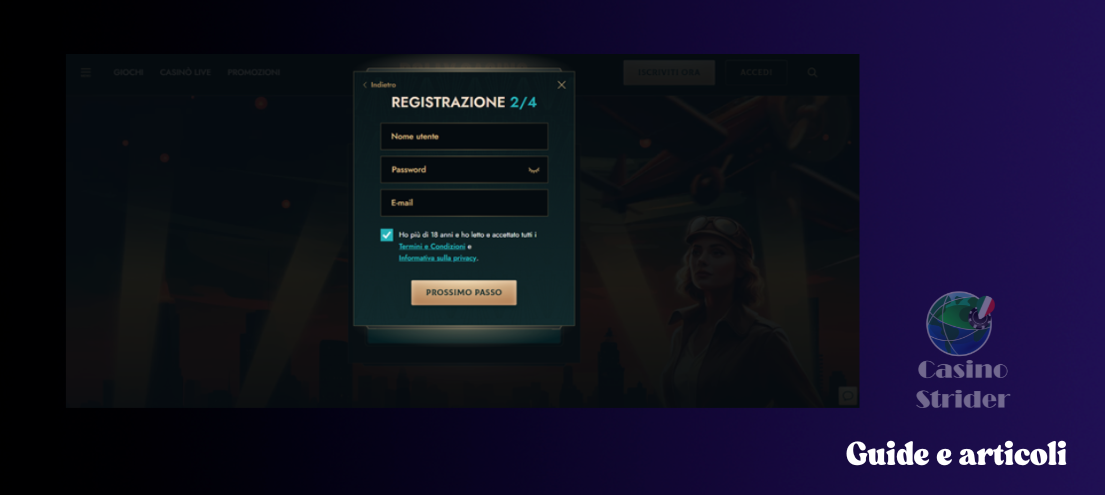Open the hamburger menu icon
Screen dimensions: 1105x495
85,73
